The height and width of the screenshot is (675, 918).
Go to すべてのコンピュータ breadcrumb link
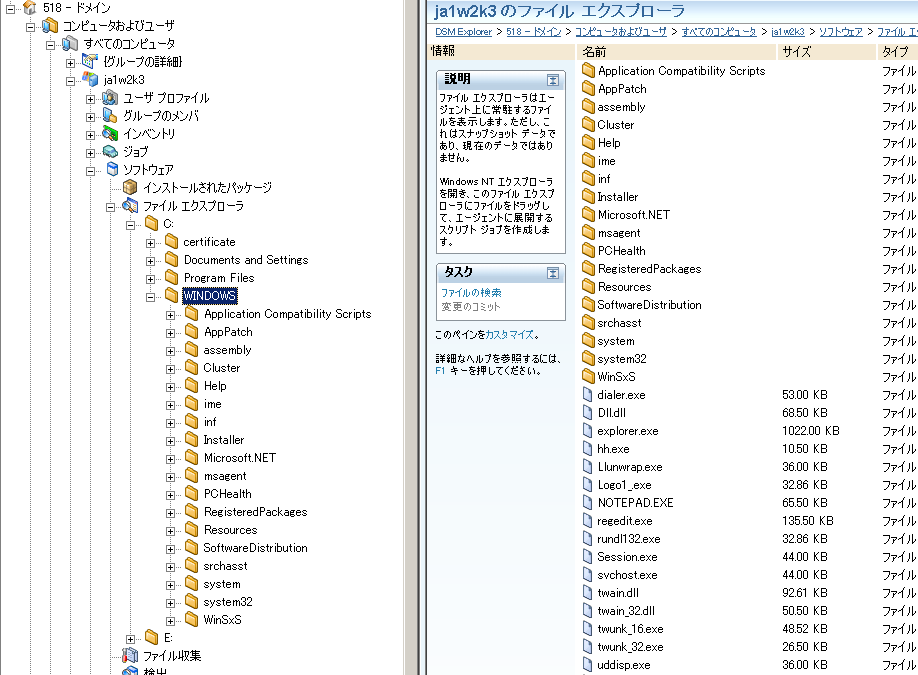(719, 32)
